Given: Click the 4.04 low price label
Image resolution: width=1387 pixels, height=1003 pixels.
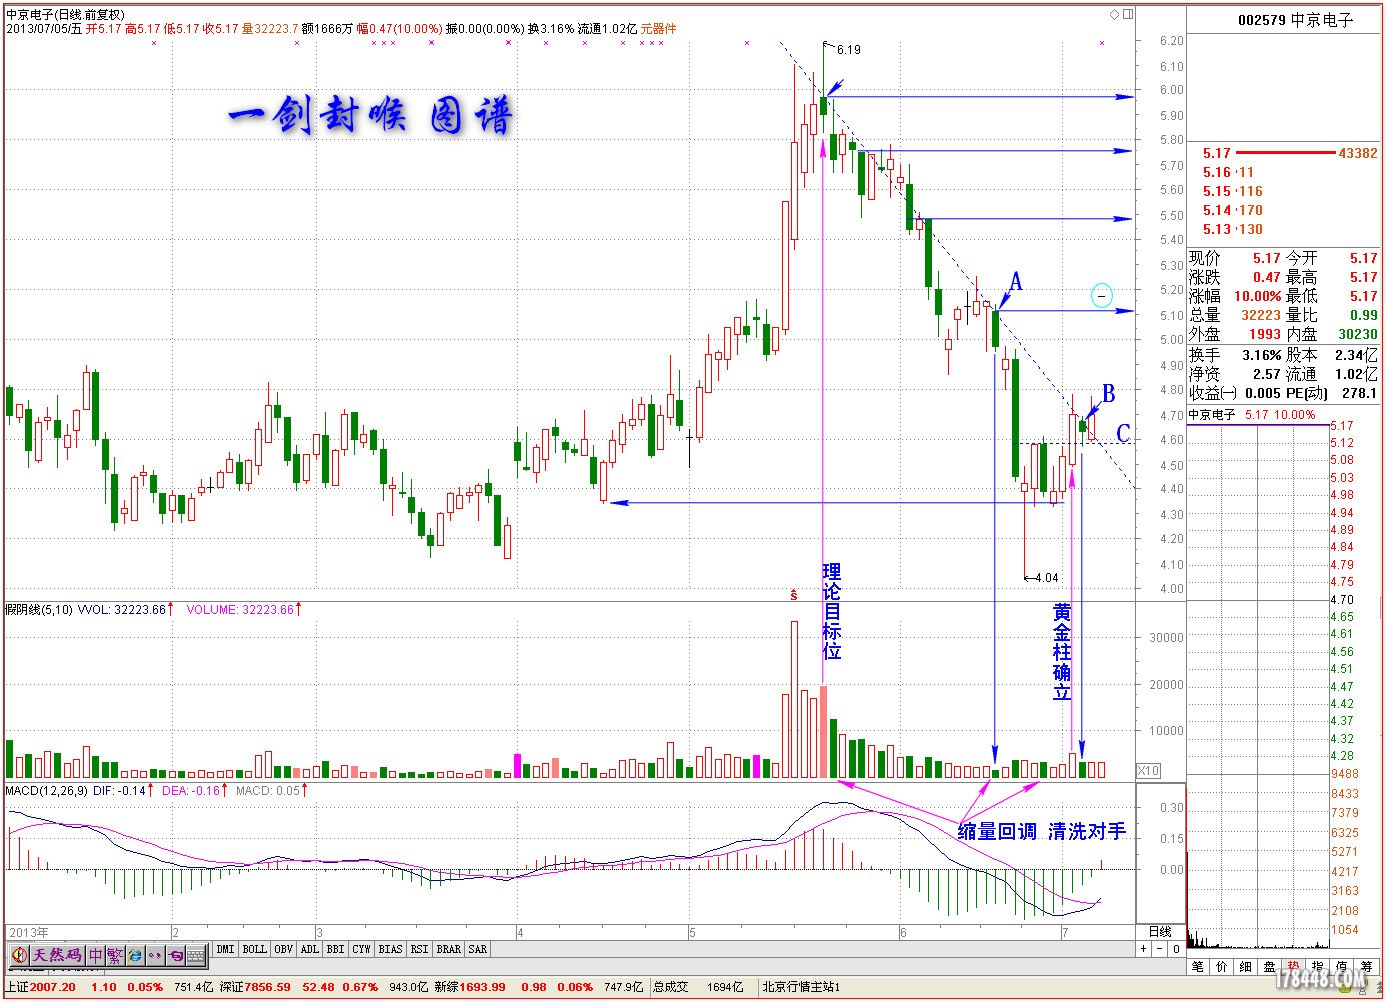Looking at the screenshot, I should (1046, 578).
